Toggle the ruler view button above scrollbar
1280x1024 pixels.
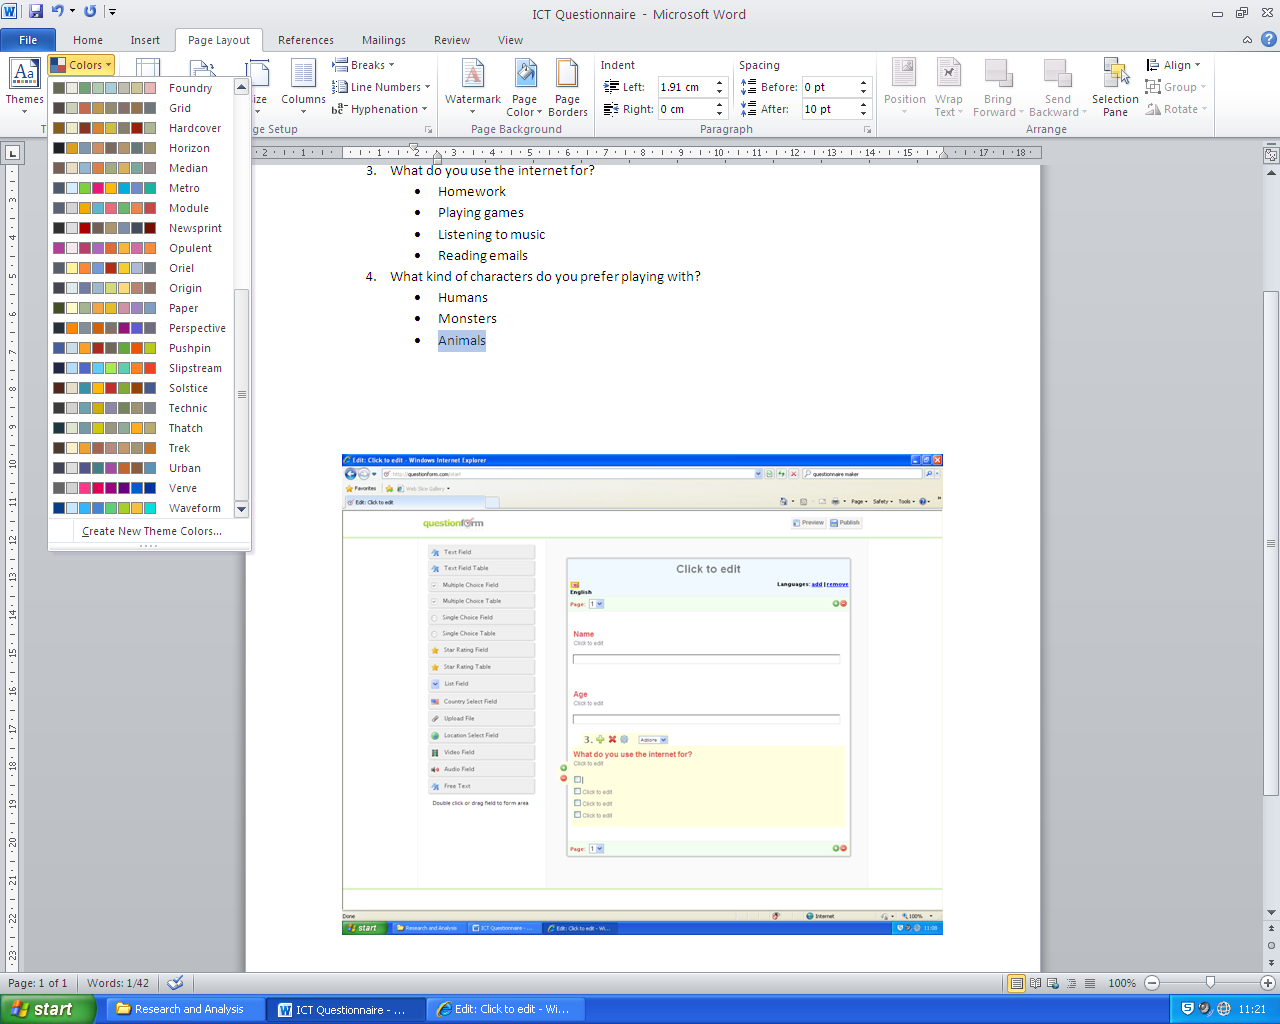point(1271,155)
